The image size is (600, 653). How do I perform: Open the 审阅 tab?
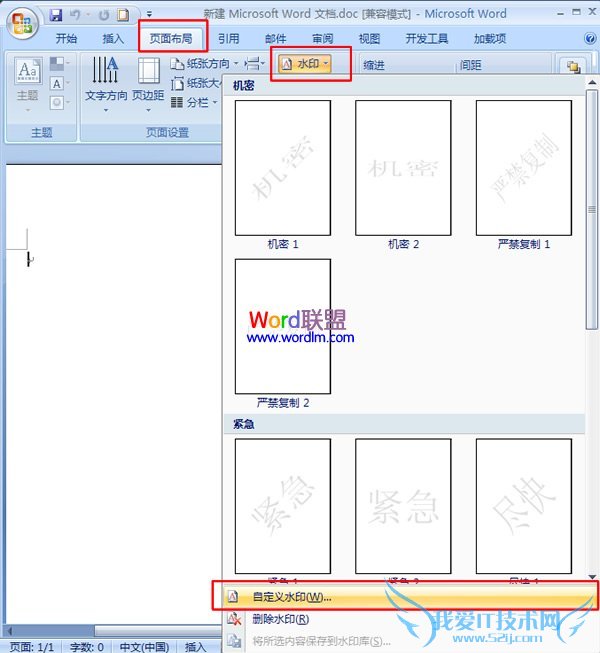coord(323,39)
